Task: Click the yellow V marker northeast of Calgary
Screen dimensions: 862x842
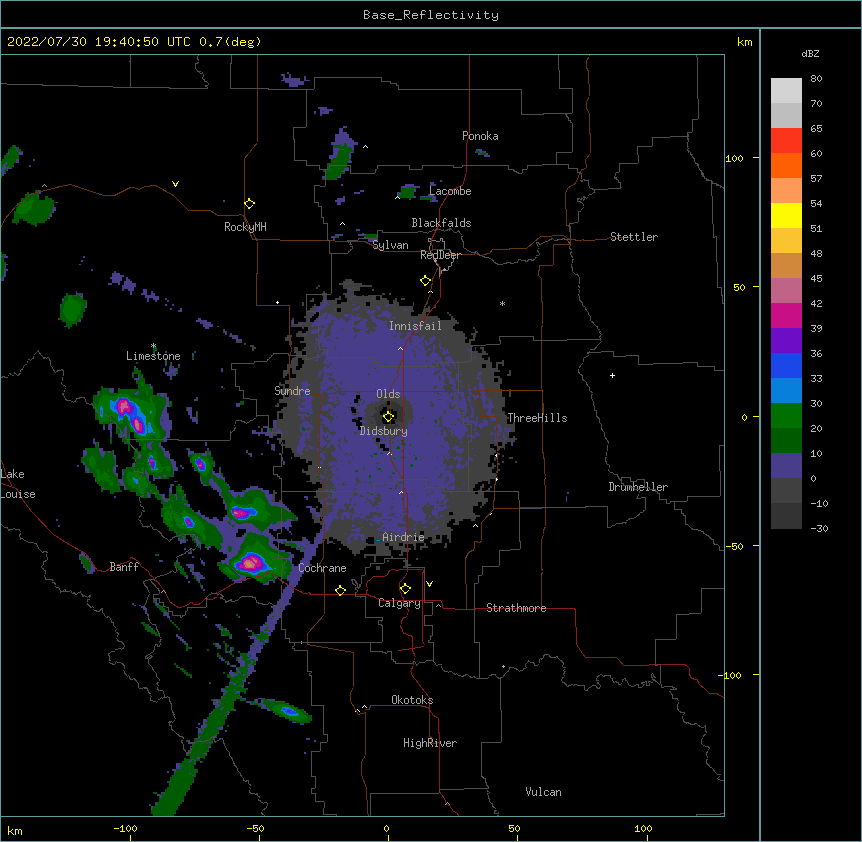Action: [x=429, y=584]
